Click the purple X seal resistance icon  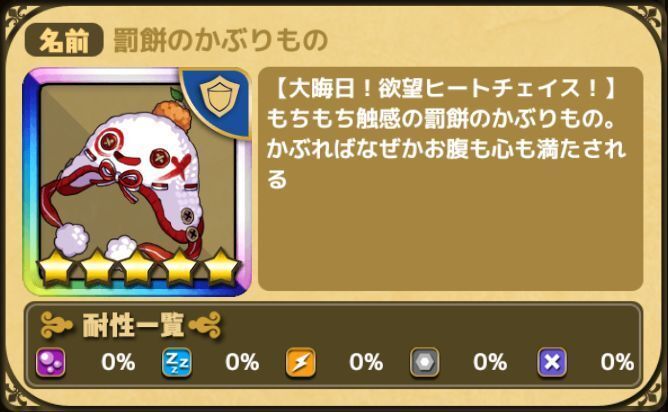[552, 363]
